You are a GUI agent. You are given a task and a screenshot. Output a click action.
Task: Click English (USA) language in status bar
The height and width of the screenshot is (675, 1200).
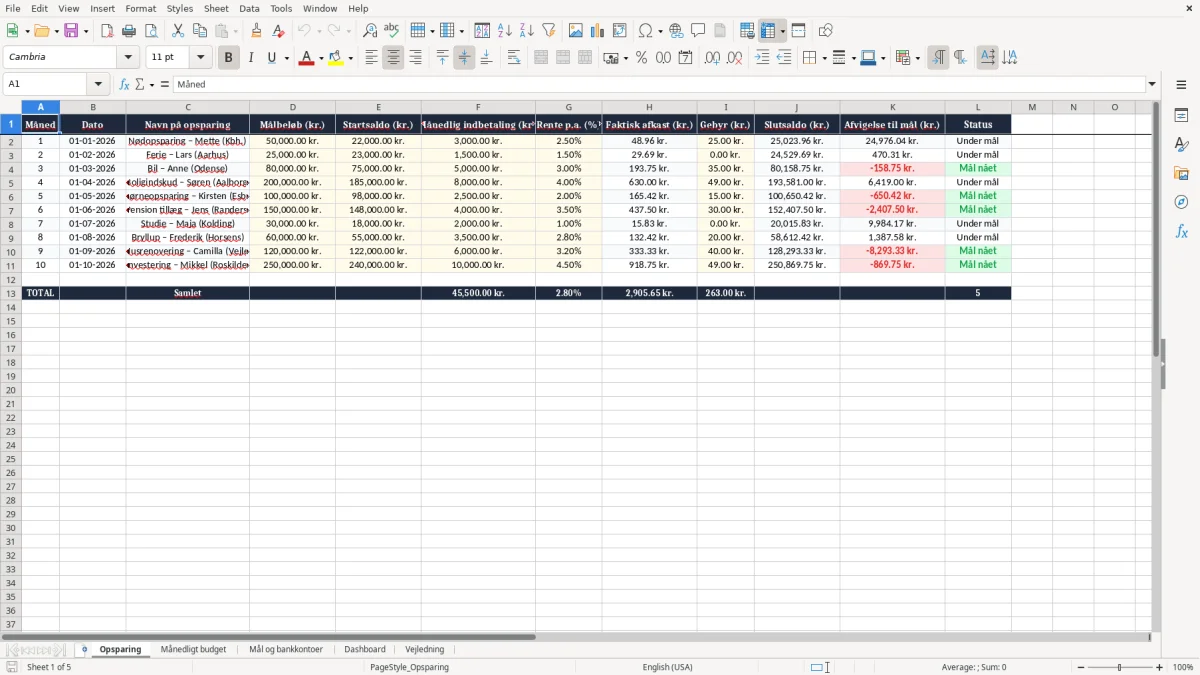(x=667, y=667)
